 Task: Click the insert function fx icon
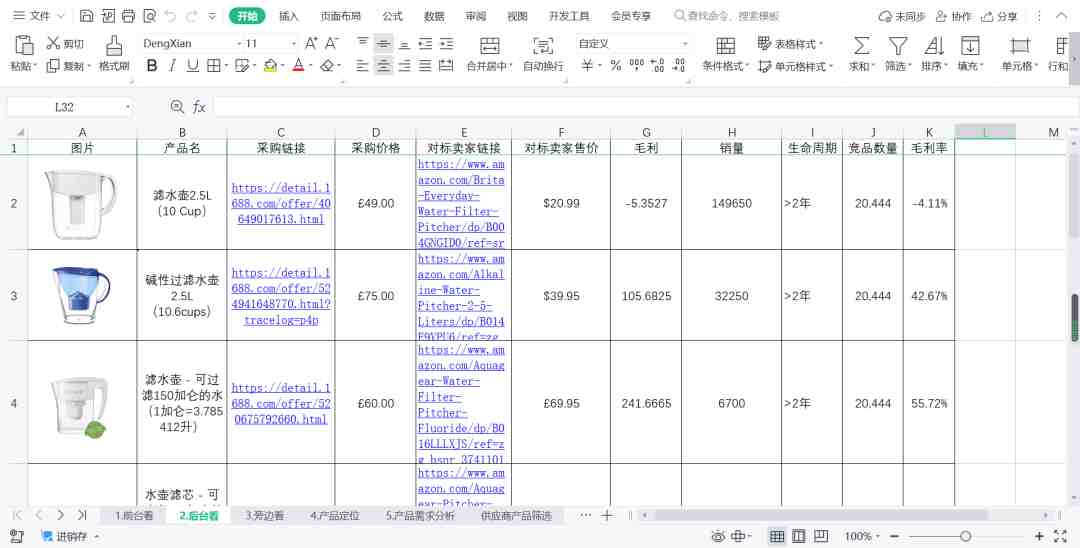199,107
